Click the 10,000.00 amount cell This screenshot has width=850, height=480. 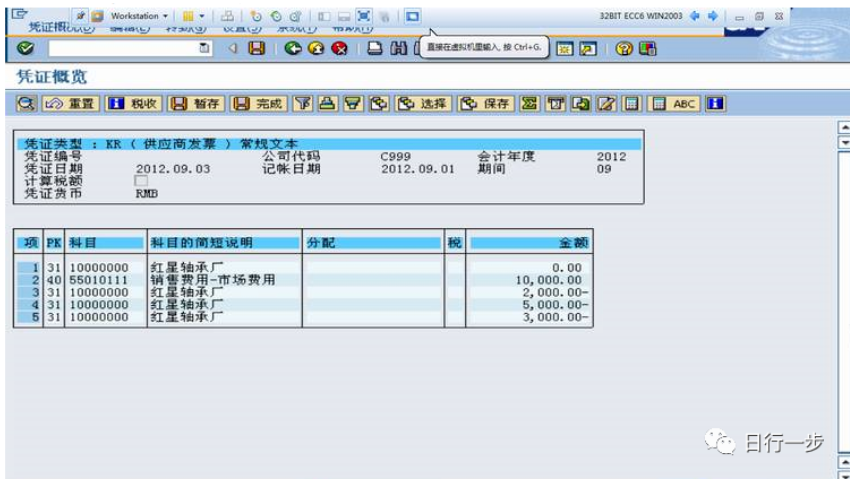click(x=548, y=280)
